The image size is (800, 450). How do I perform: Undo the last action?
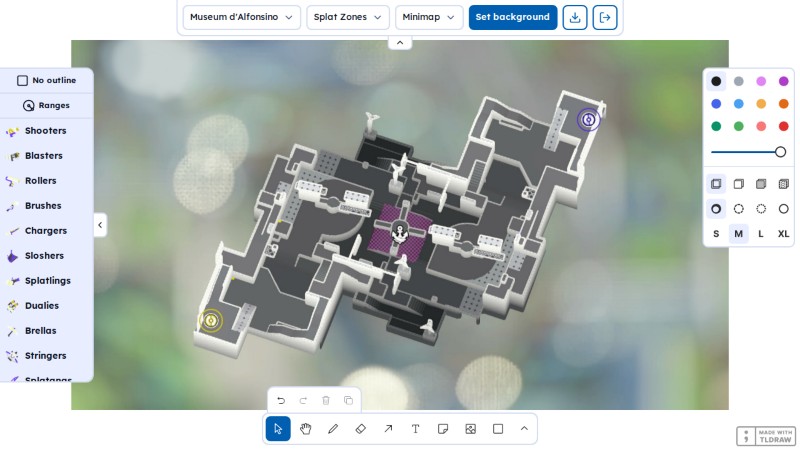(281, 401)
